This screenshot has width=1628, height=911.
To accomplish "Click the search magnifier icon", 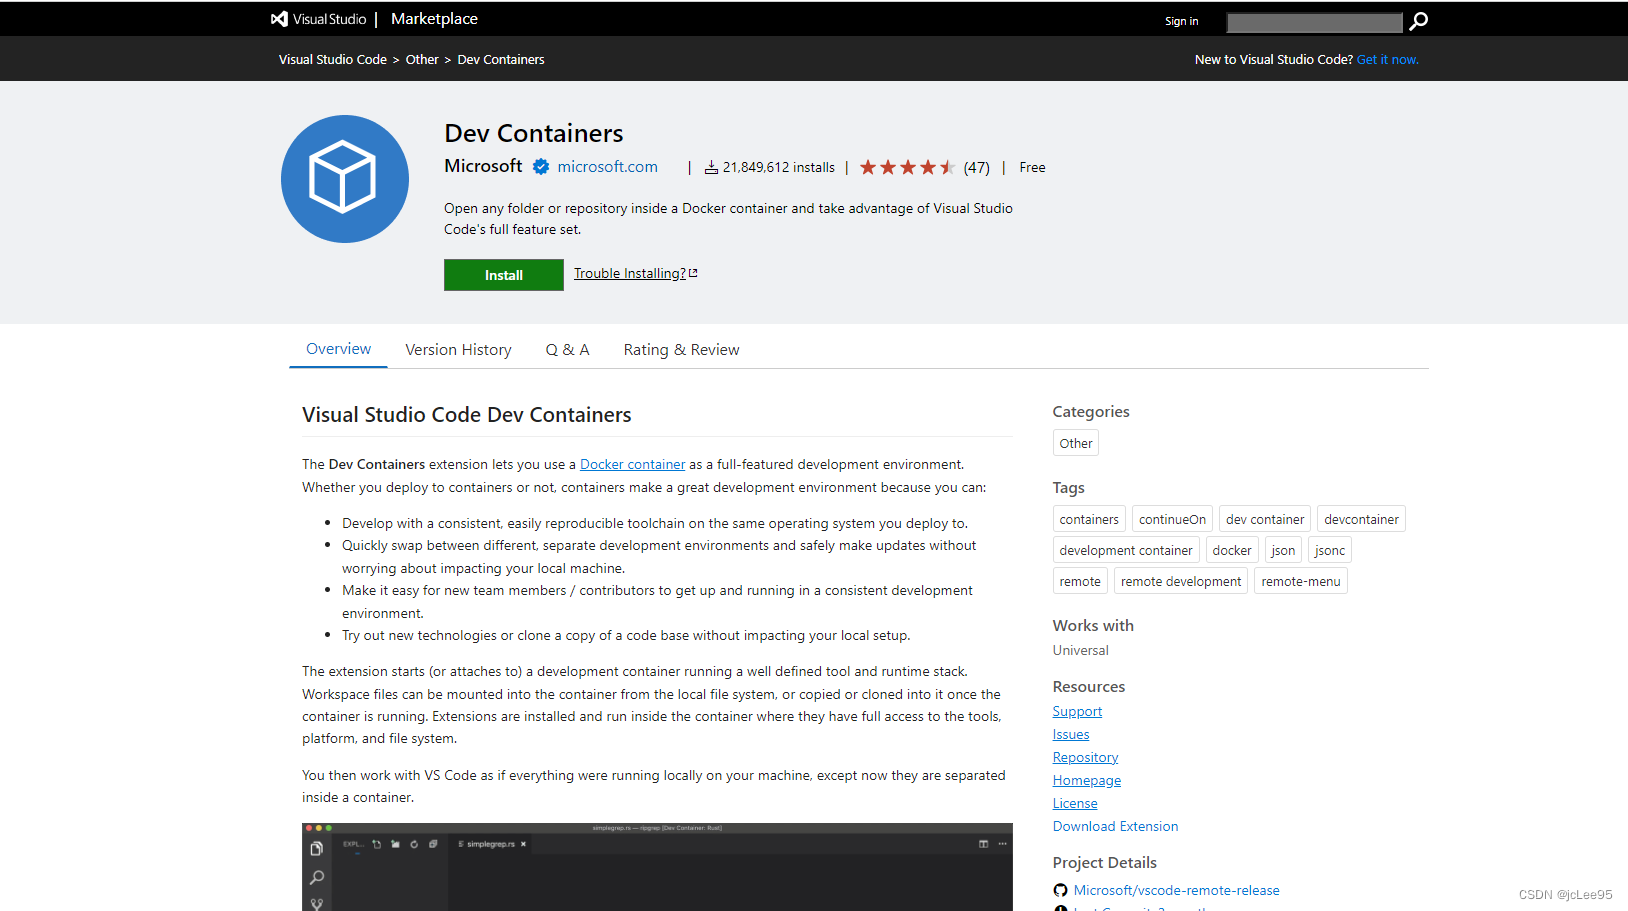I will (1418, 21).
